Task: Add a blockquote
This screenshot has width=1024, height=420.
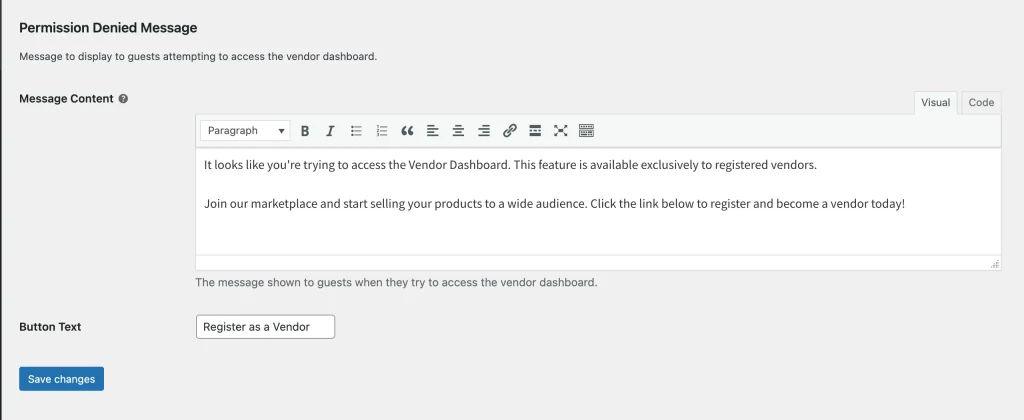Action: pos(407,131)
